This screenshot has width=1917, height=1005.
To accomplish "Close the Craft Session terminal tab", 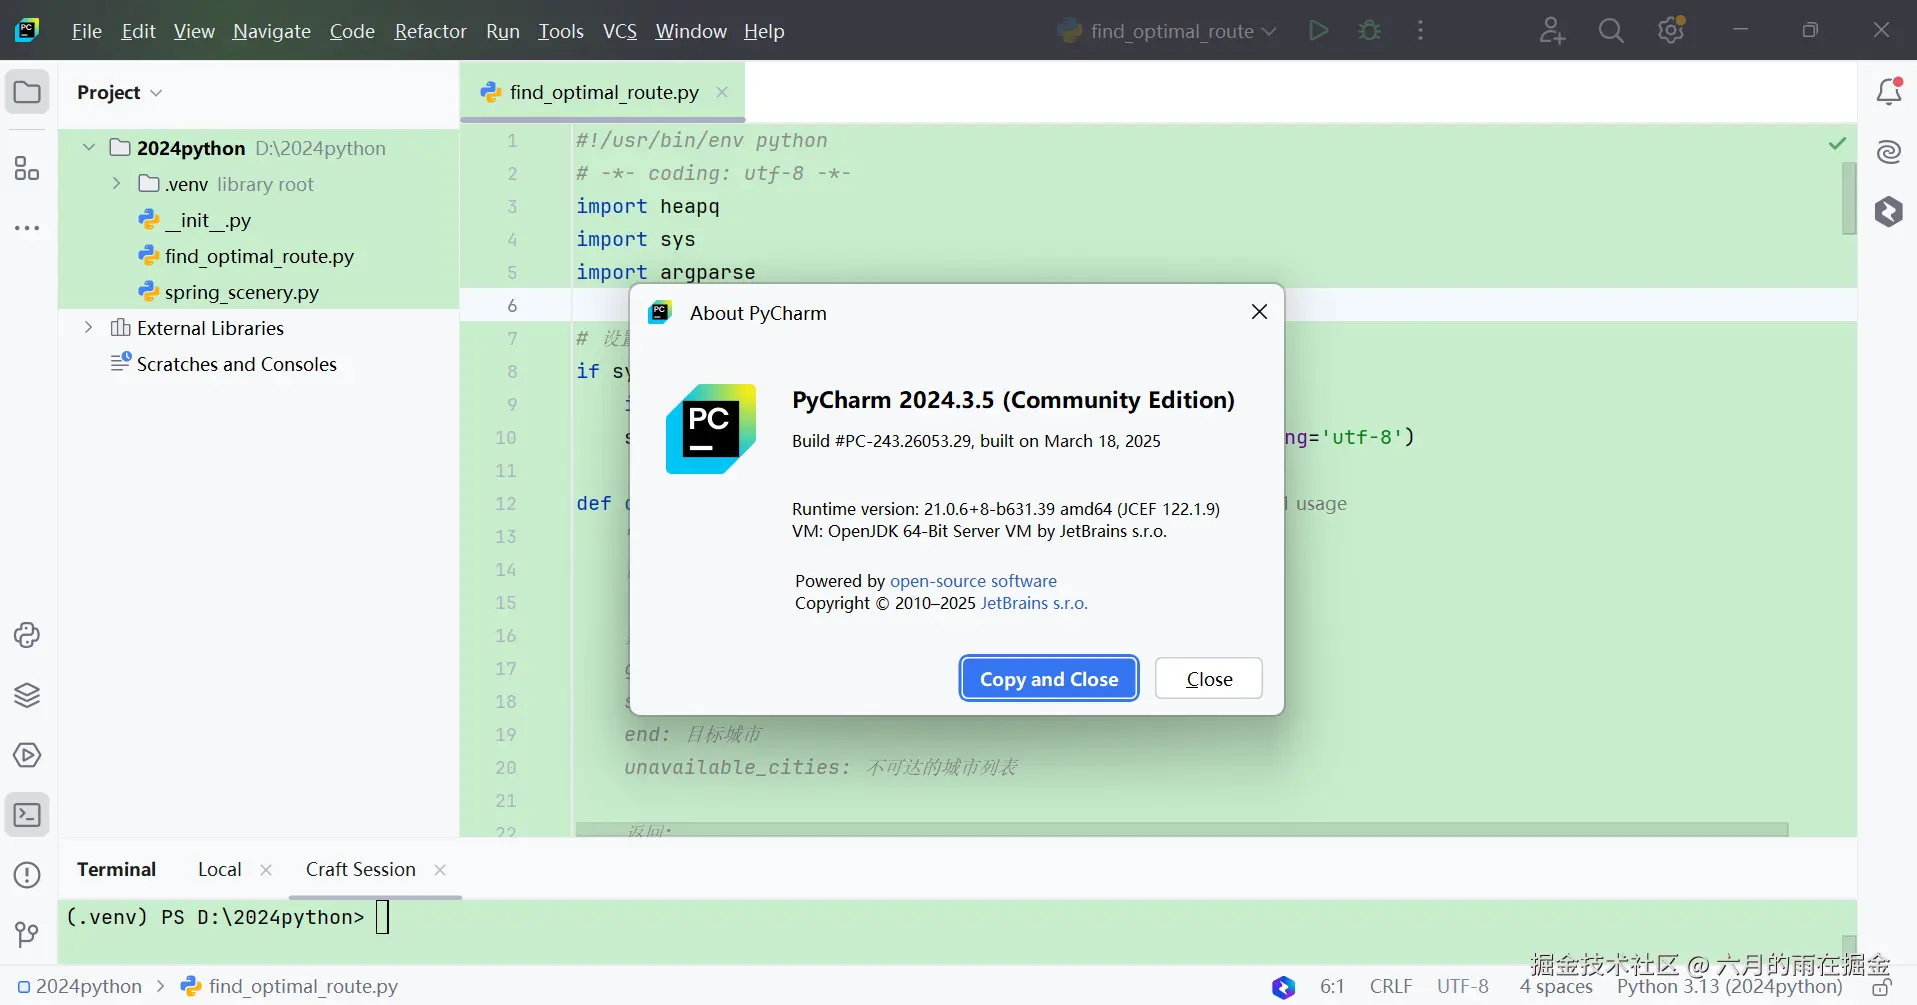I will pos(440,870).
